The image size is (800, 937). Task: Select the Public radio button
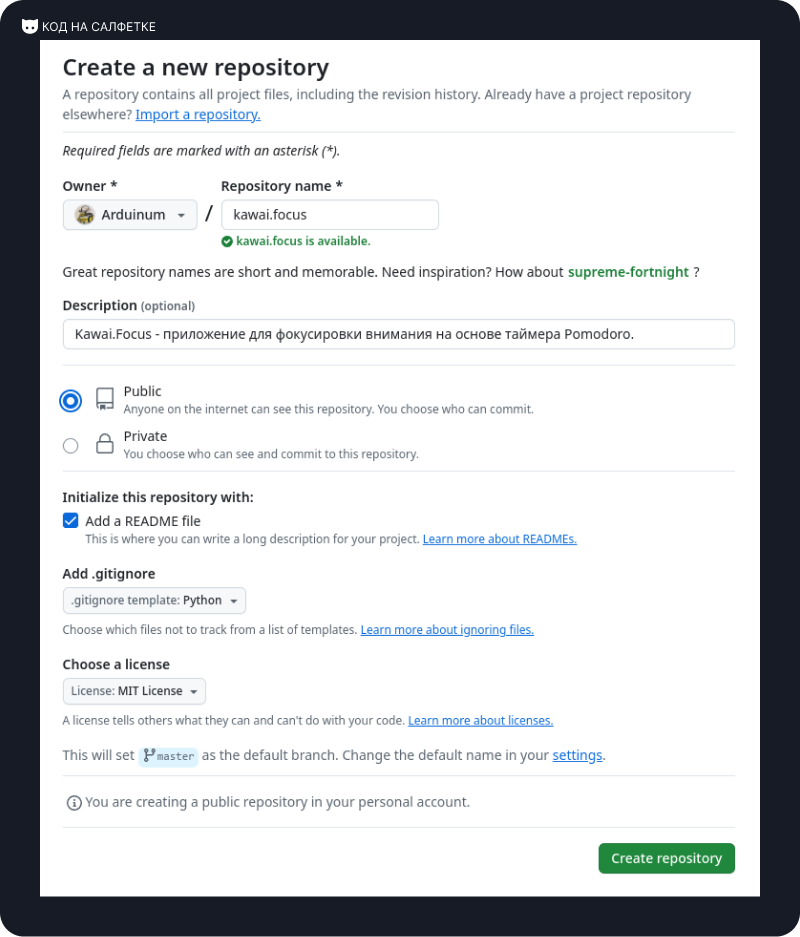71,400
